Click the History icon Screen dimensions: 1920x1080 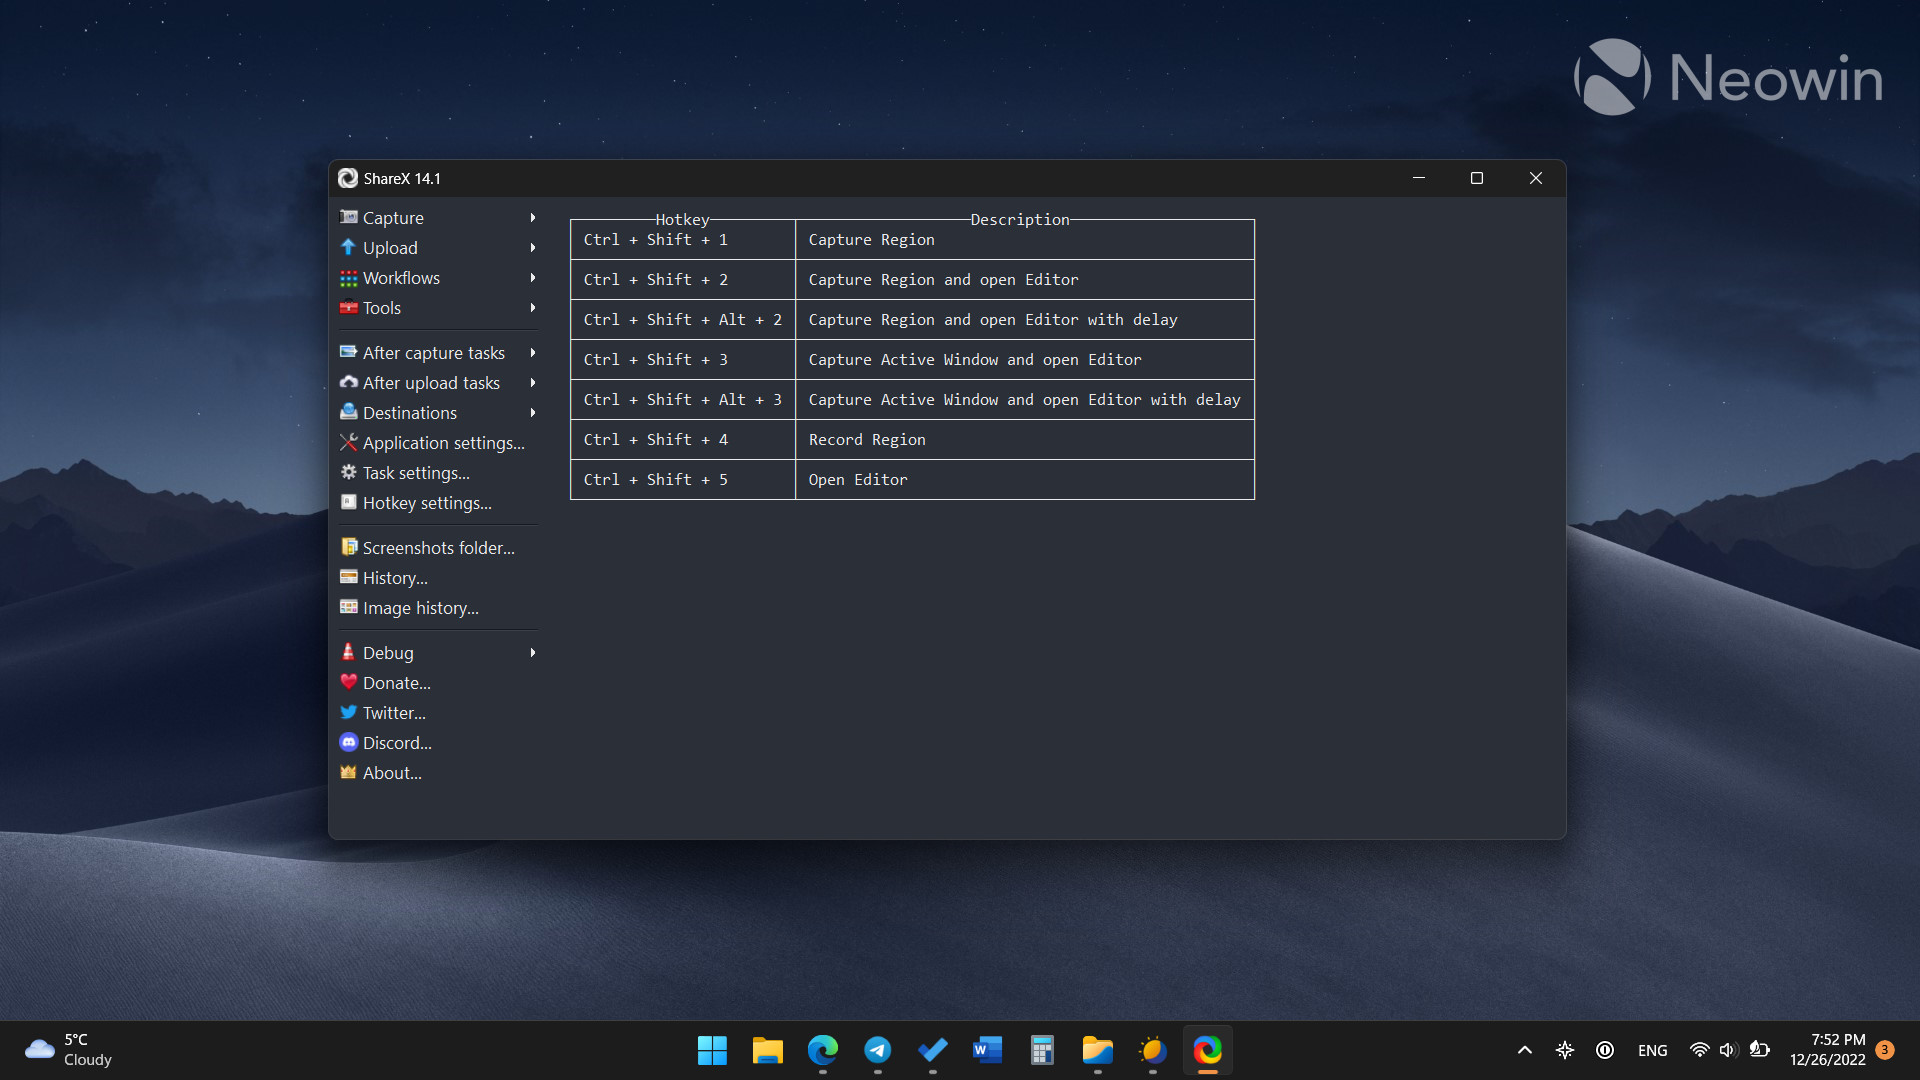[x=348, y=577]
